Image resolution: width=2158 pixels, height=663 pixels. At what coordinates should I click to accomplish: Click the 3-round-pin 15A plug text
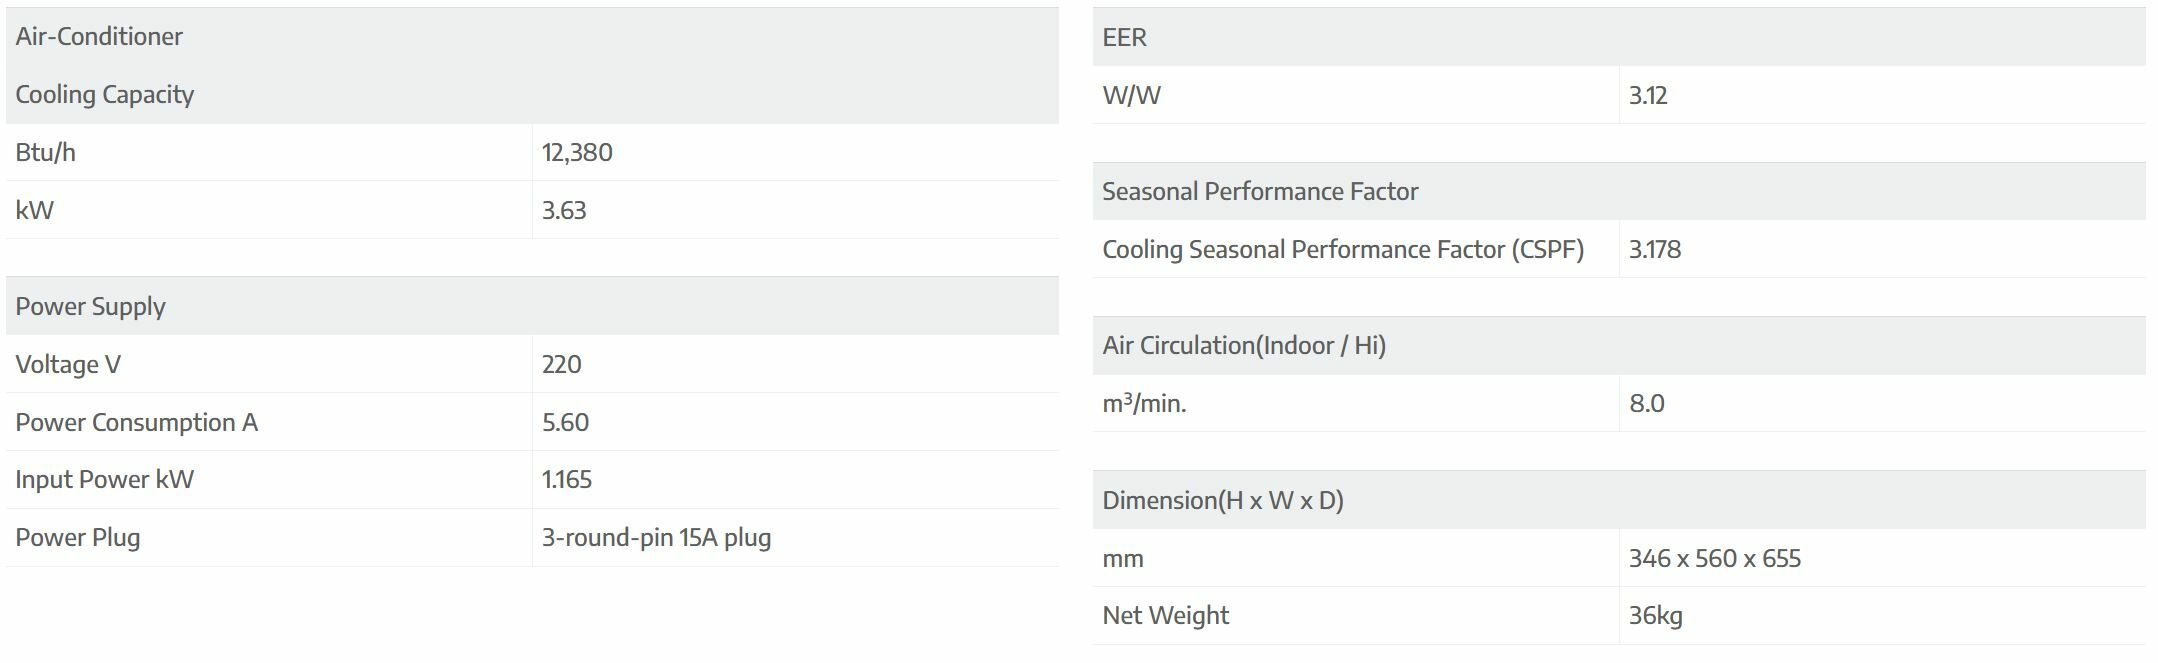click(656, 538)
